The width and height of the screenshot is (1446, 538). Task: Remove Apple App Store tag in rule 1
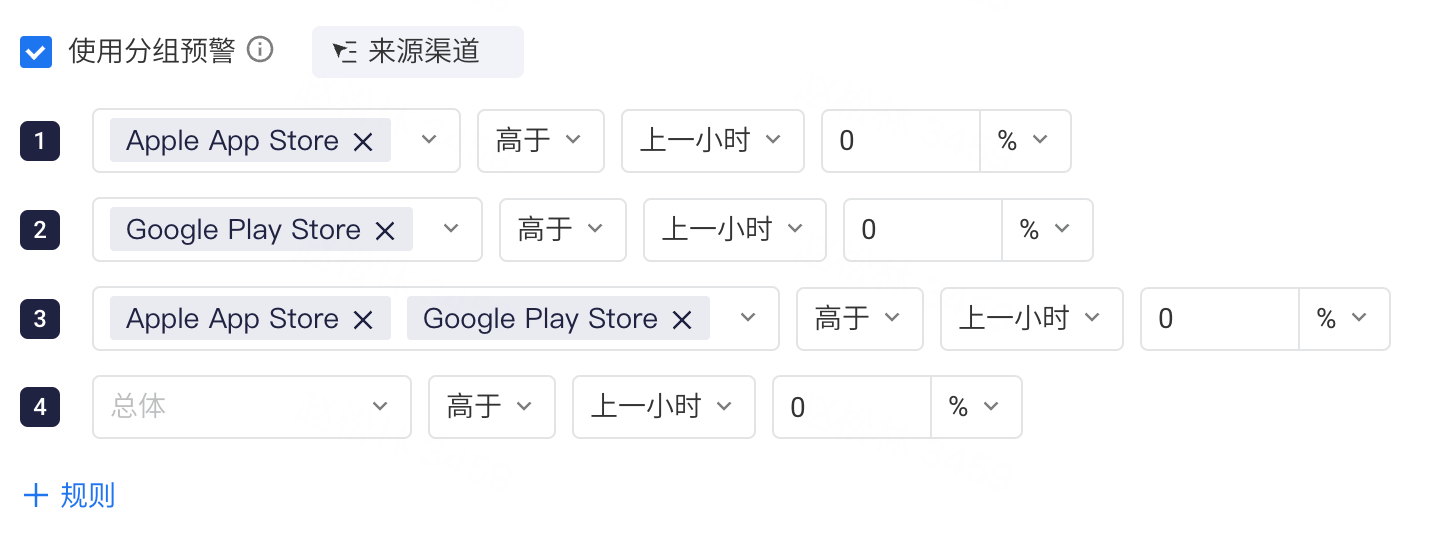[363, 142]
